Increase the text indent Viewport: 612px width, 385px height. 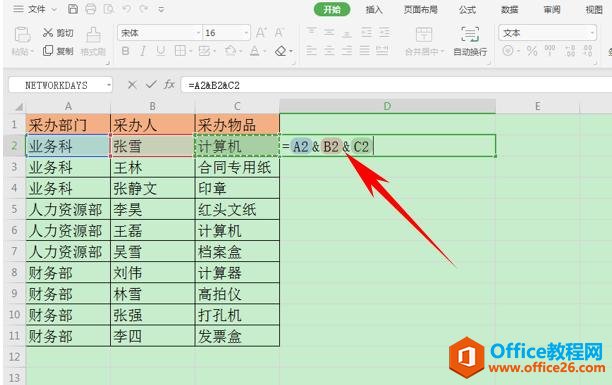click(384, 32)
